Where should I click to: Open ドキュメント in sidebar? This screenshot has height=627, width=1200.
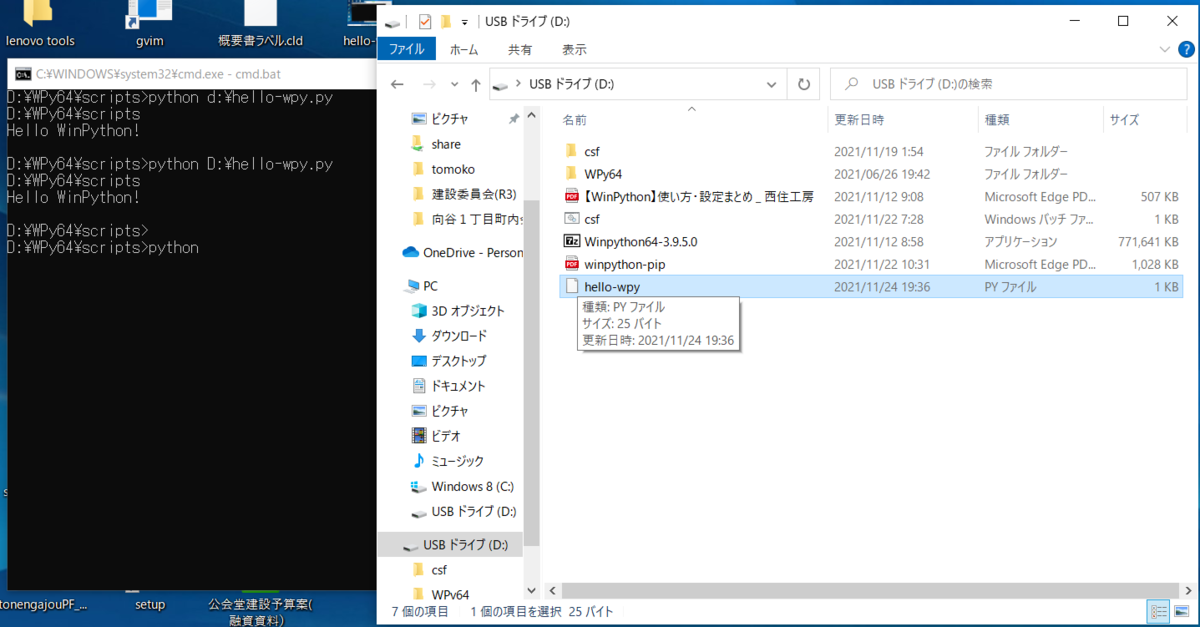[458, 385]
